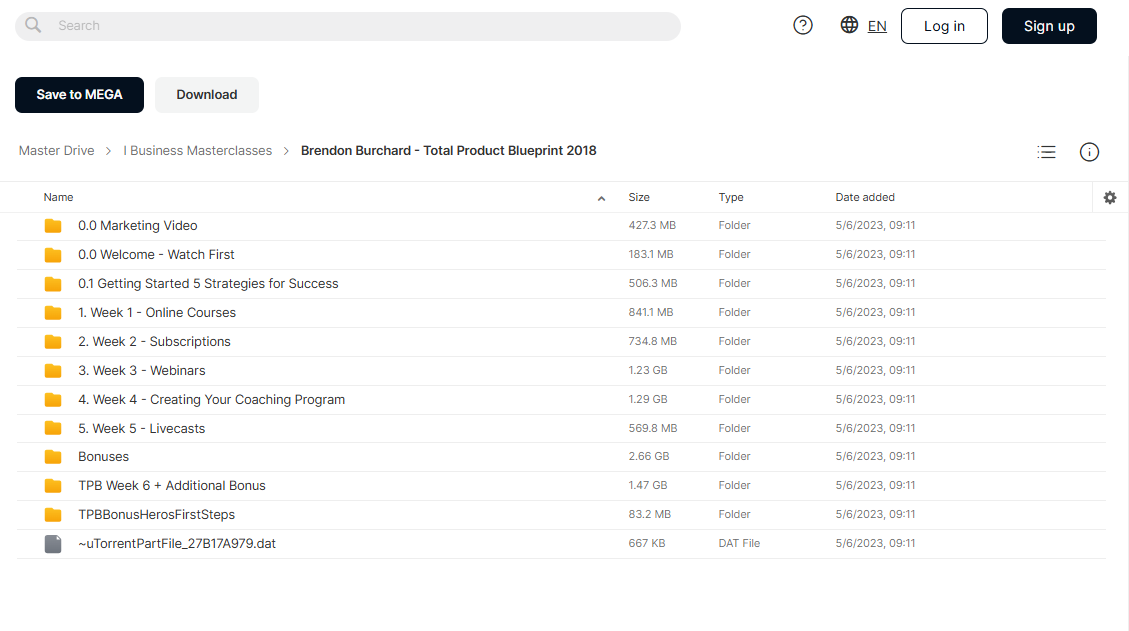Click the DAT file icon
The width and height of the screenshot is (1129, 631).
[x=53, y=544]
